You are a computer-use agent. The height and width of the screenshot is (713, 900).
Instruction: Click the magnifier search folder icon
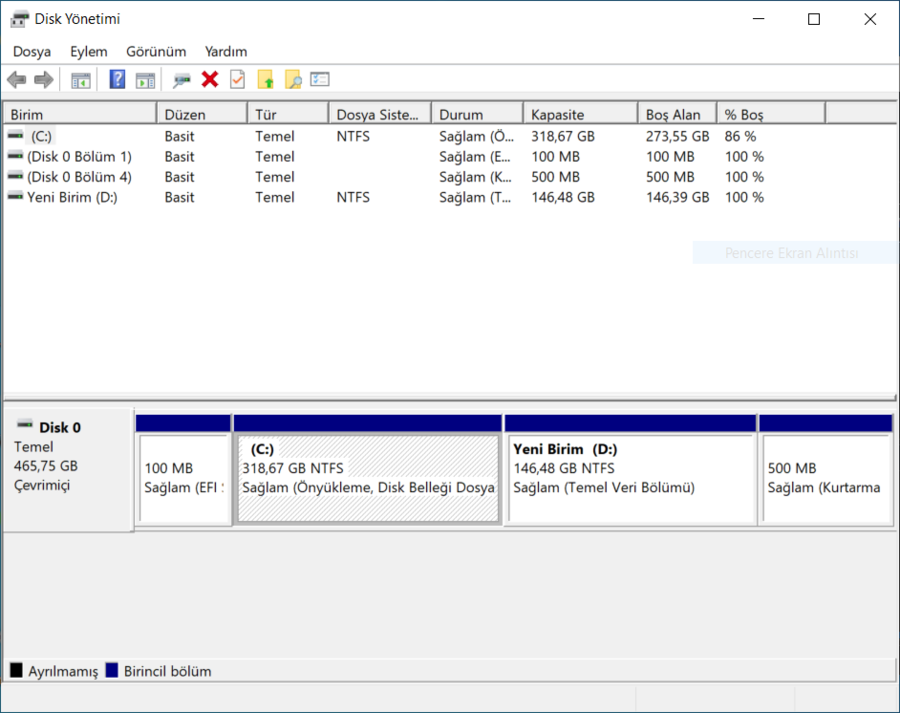click(x=293, y=80)
